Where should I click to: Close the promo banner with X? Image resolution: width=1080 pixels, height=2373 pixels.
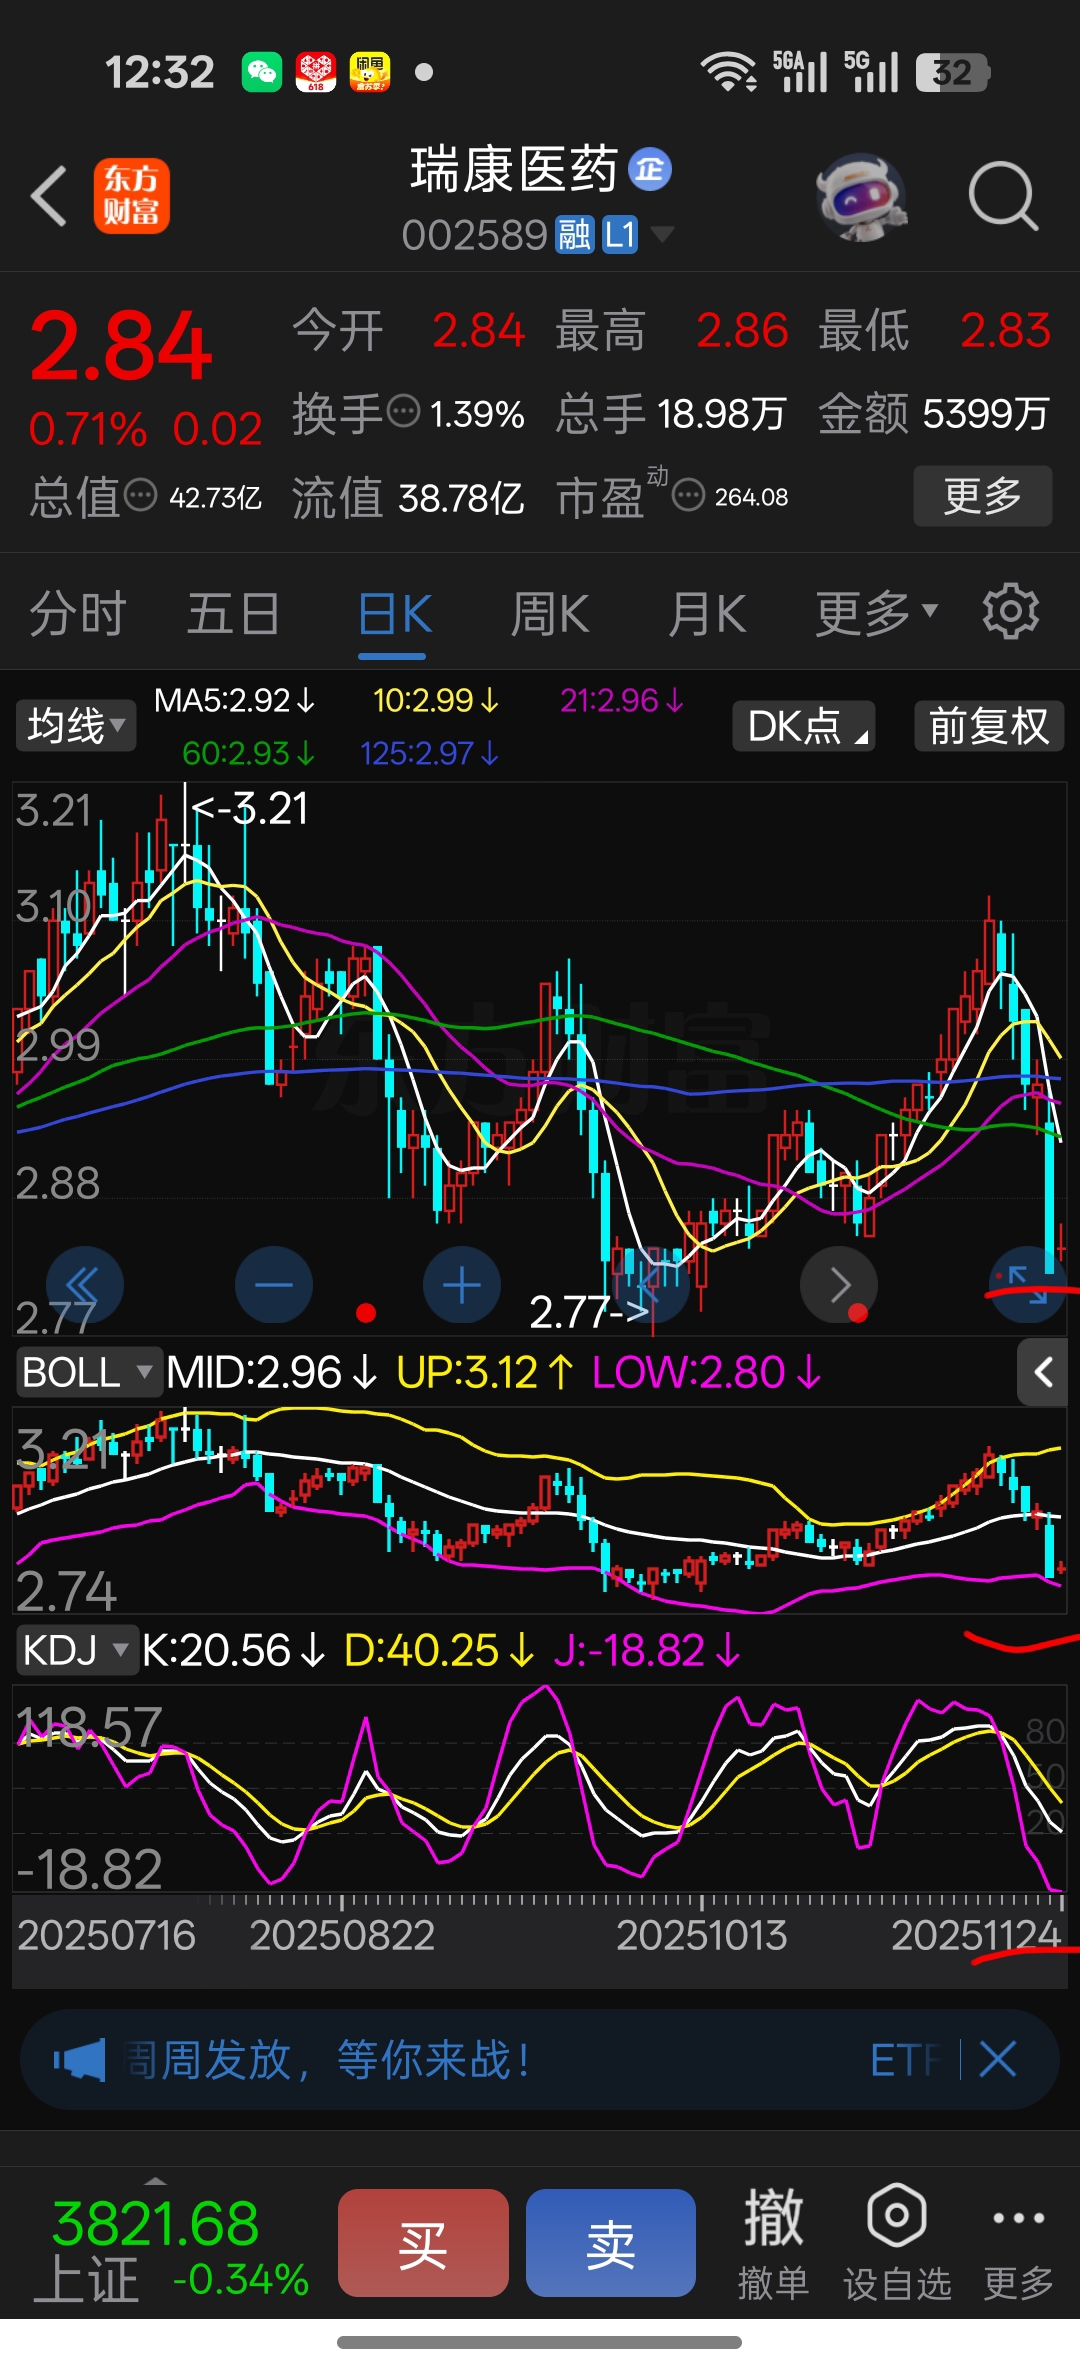click(x=998, y=2059)
